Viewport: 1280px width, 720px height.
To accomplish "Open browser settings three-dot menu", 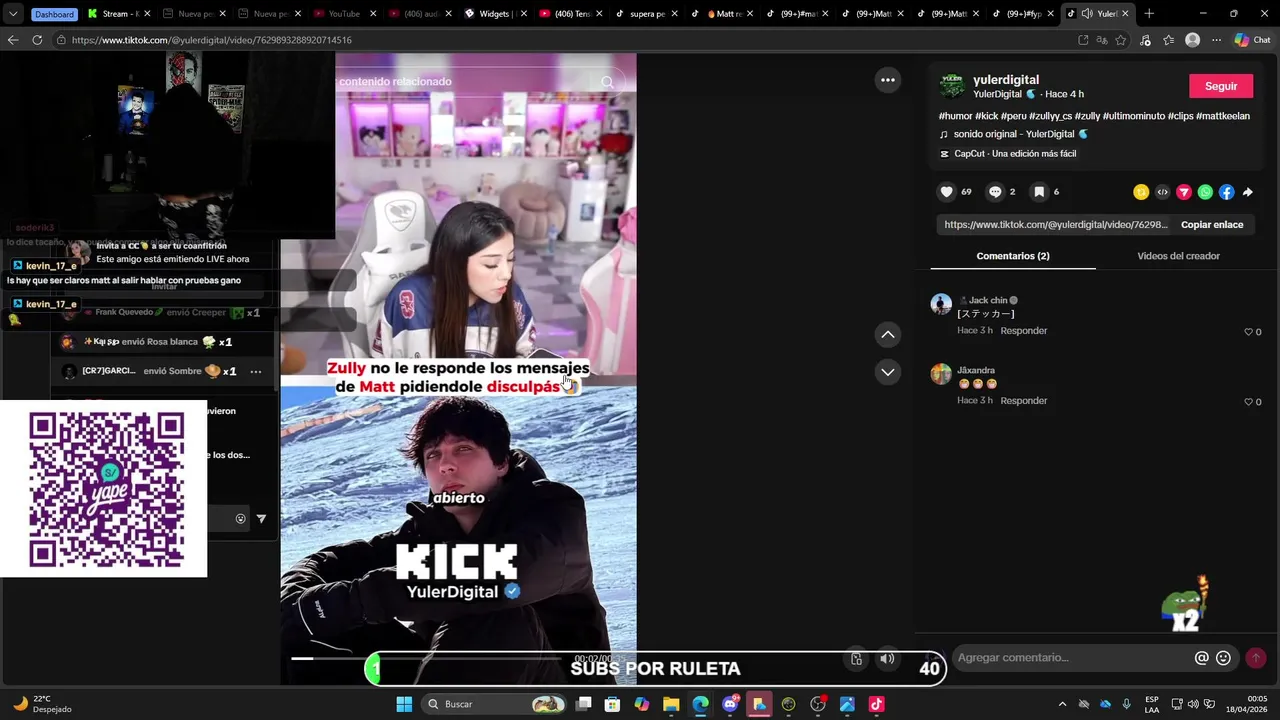I will (1216, 40).
